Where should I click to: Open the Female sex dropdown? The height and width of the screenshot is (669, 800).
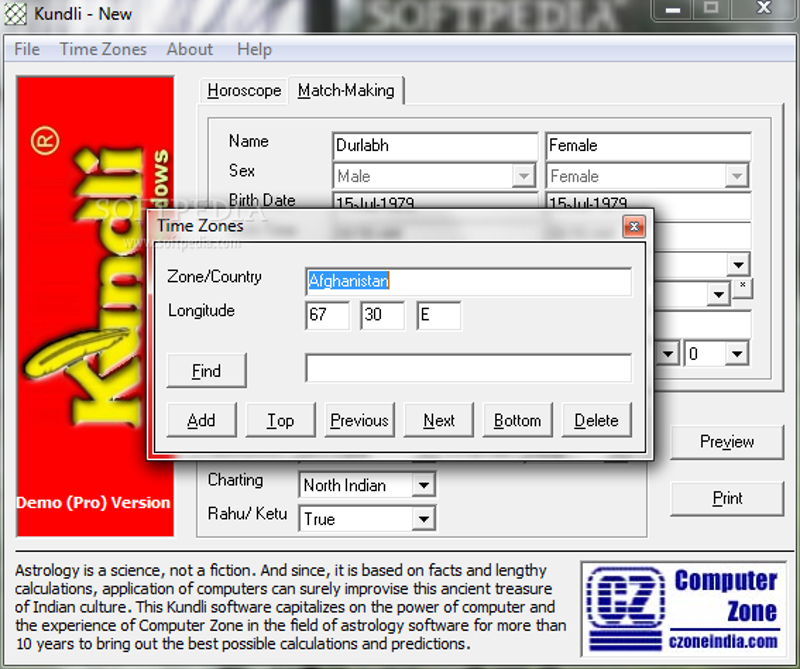pyautogui.click(x=736, y=176)
